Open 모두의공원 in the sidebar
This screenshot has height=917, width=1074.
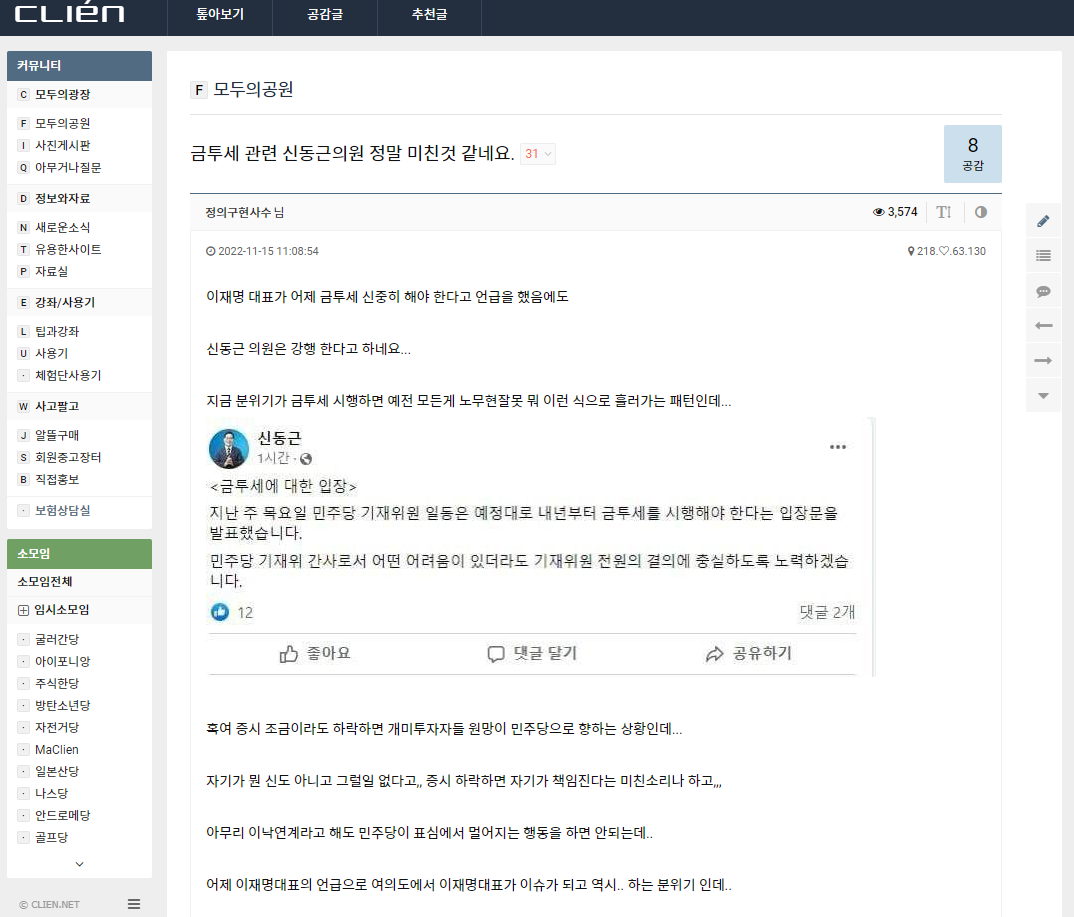pyautogui.click(x=62, y=123)
